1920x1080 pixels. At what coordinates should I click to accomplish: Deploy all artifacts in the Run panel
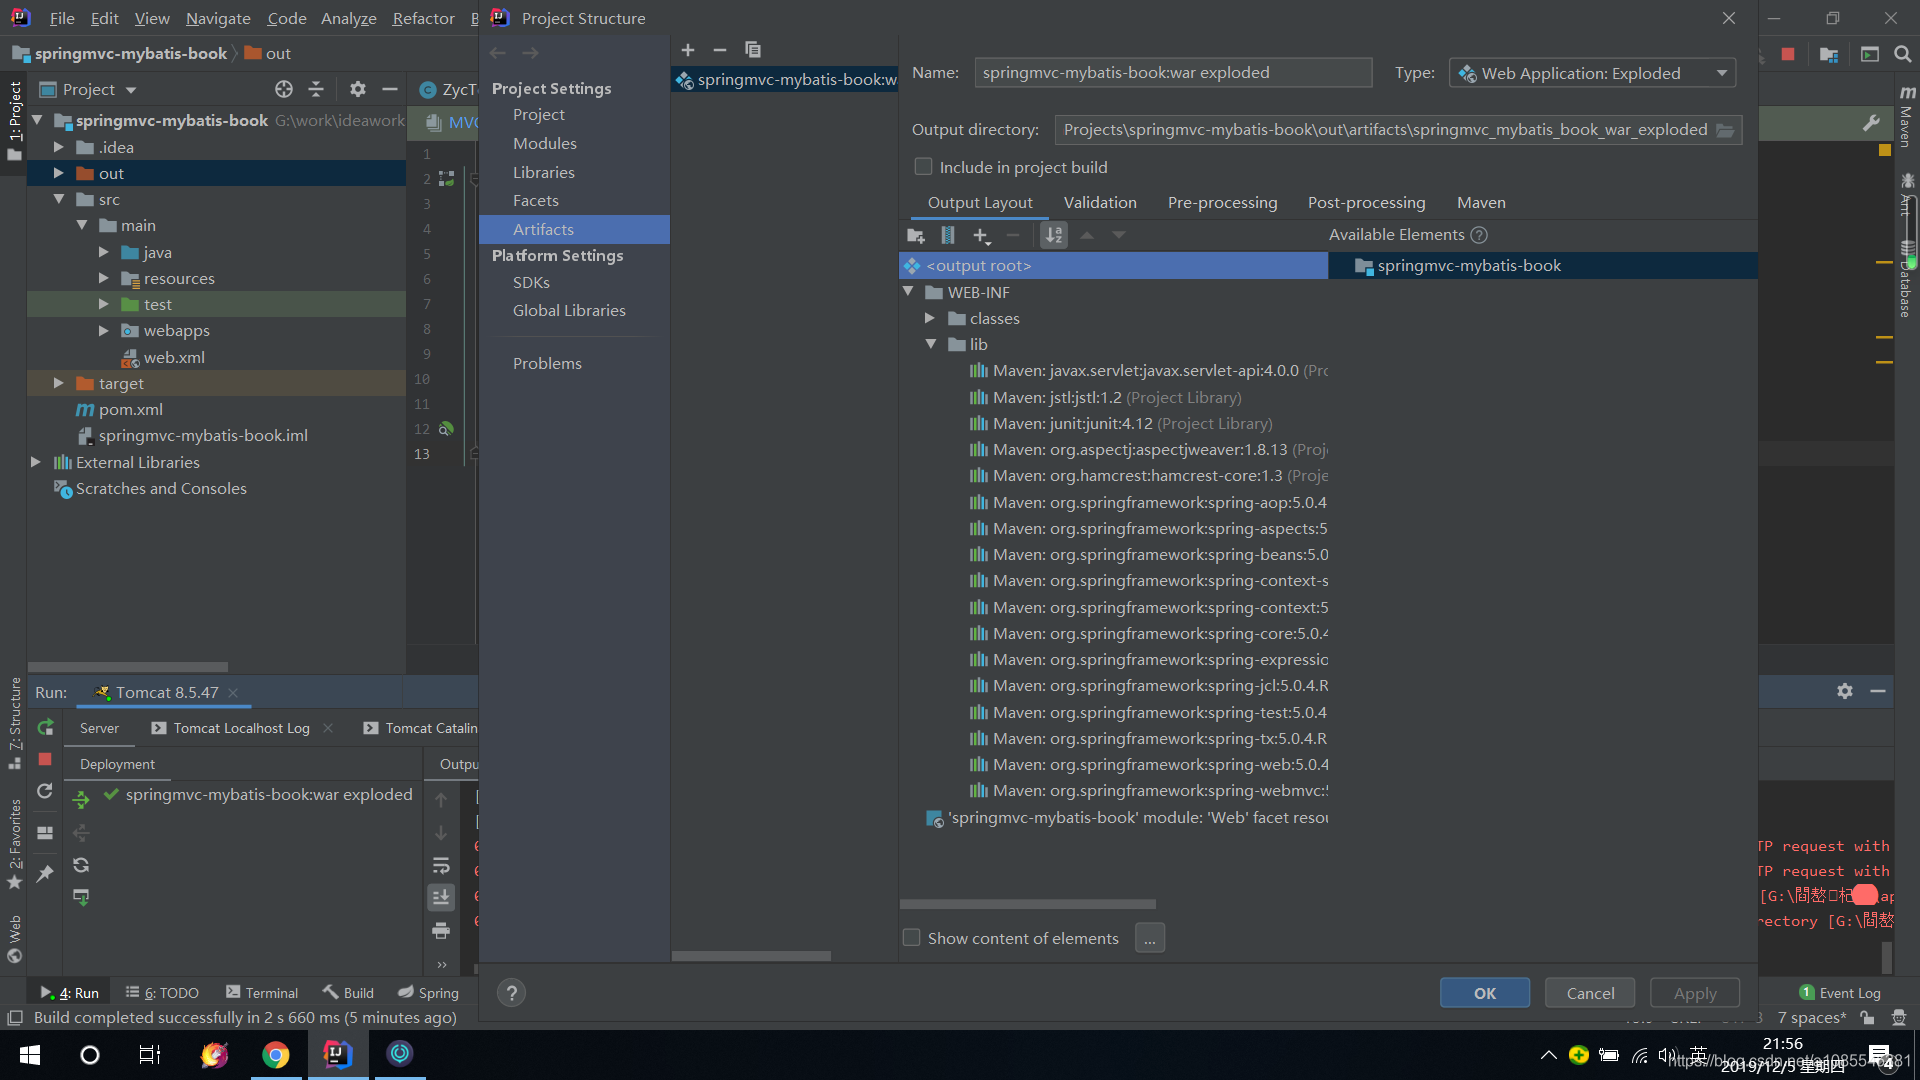pyautogui.click(x=81, y=800)
